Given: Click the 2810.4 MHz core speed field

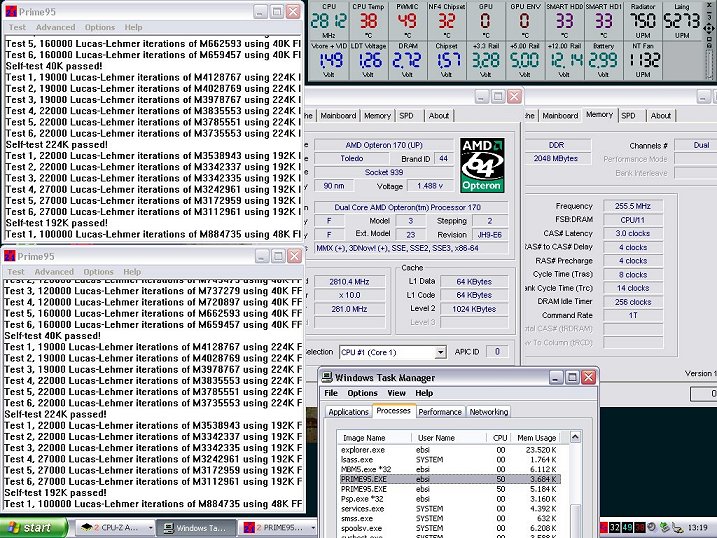Looking at the screenshot, I should point(349,282).
